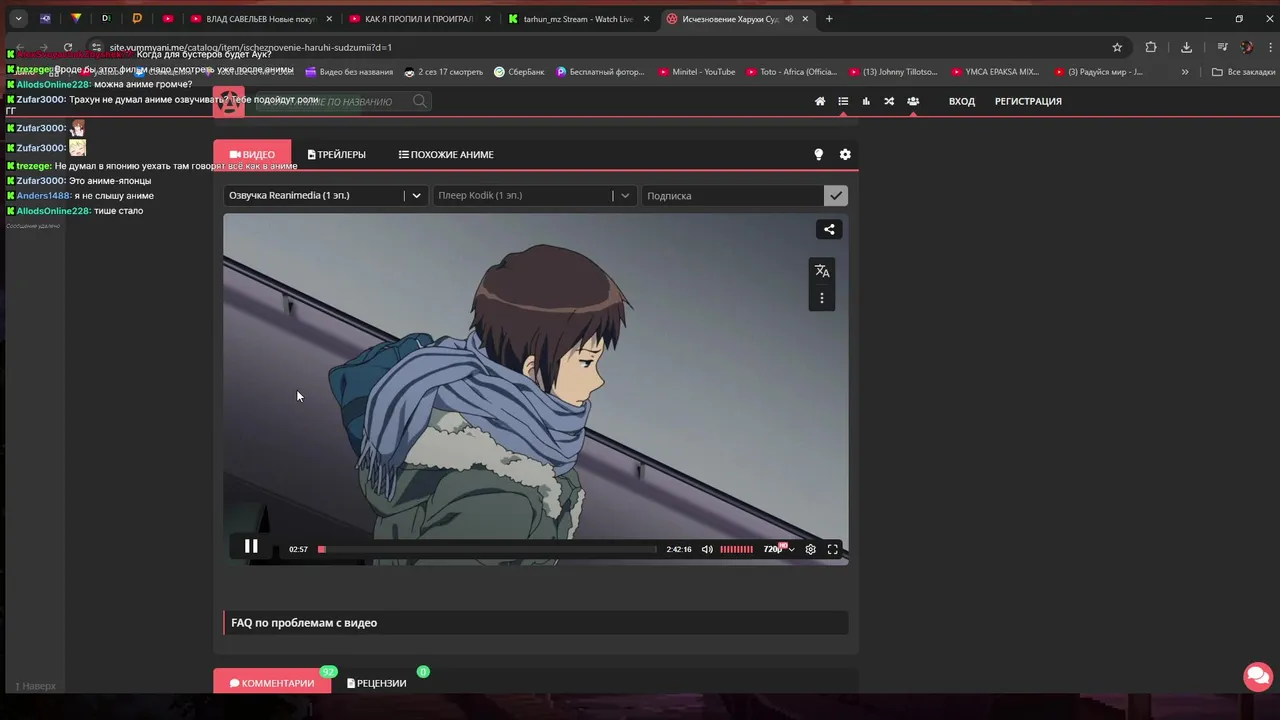This screenshot has height=720, width=1280.
Task: Open browser extensions puzzle icon
Action: [1151, 47]
